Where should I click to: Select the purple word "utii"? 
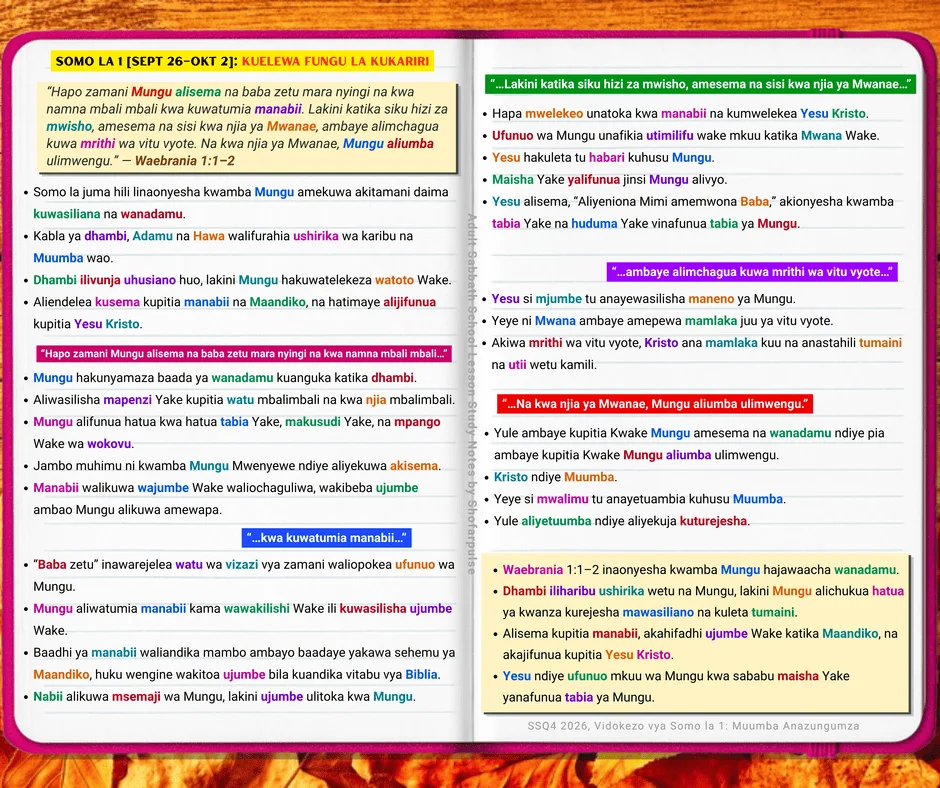[x=517, y=365]
